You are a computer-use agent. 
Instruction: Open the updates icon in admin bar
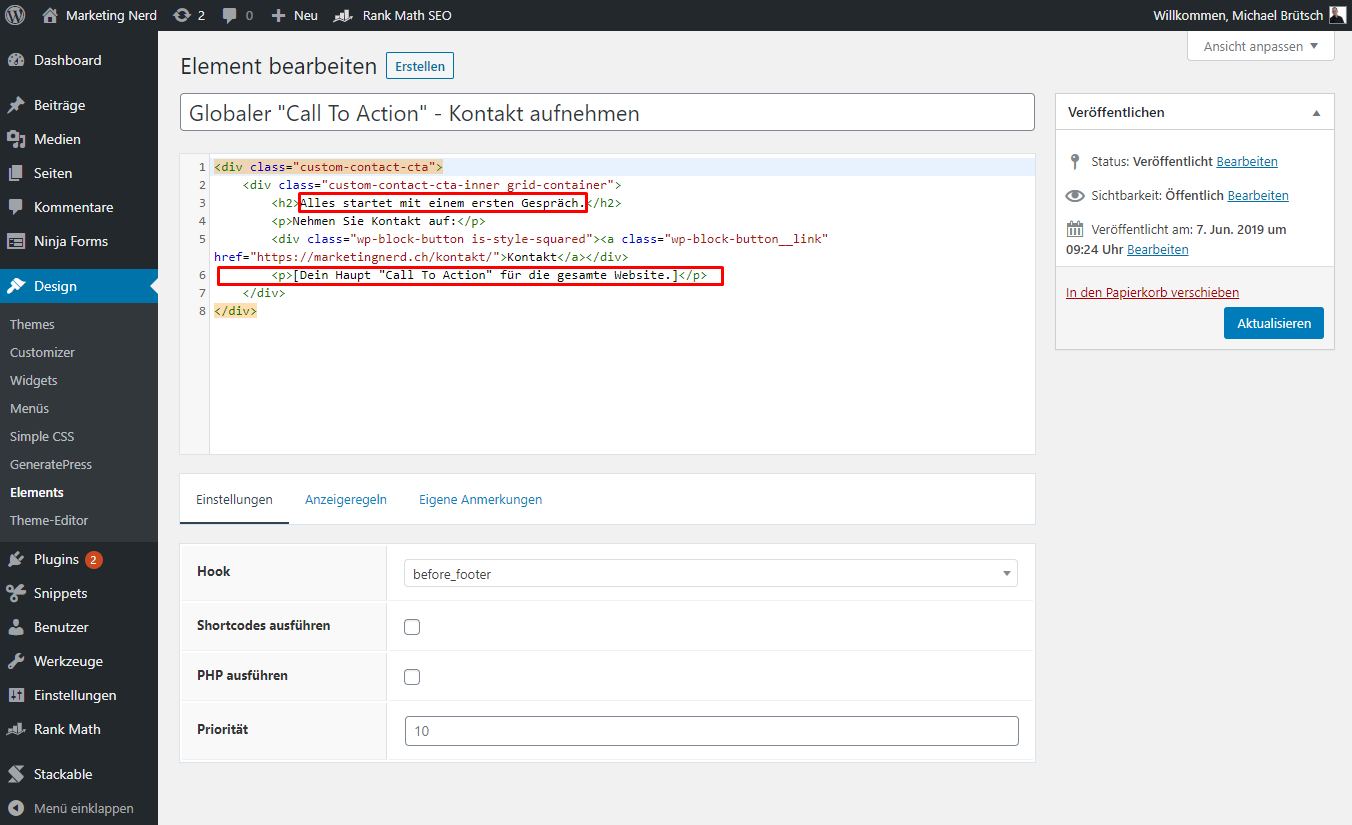pos(181,15)
